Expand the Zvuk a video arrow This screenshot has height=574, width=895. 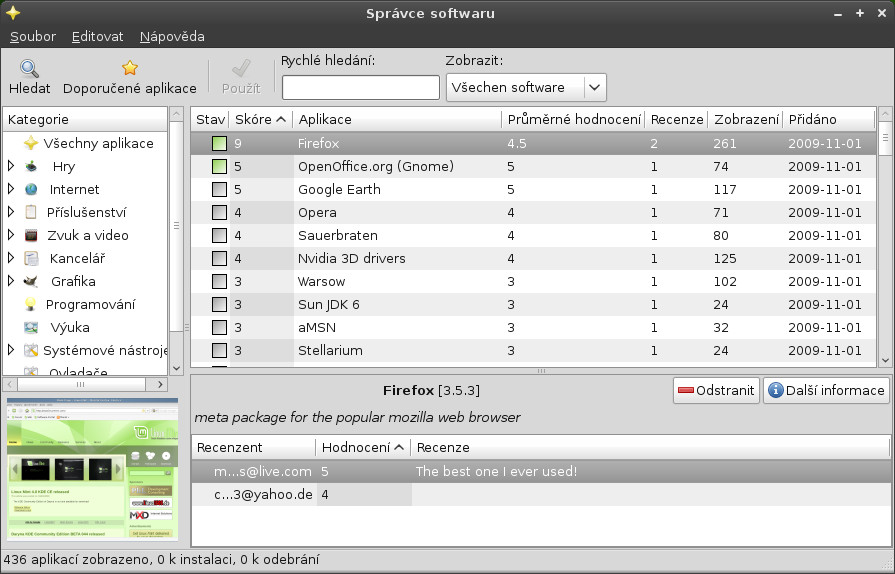click(11, 235)
